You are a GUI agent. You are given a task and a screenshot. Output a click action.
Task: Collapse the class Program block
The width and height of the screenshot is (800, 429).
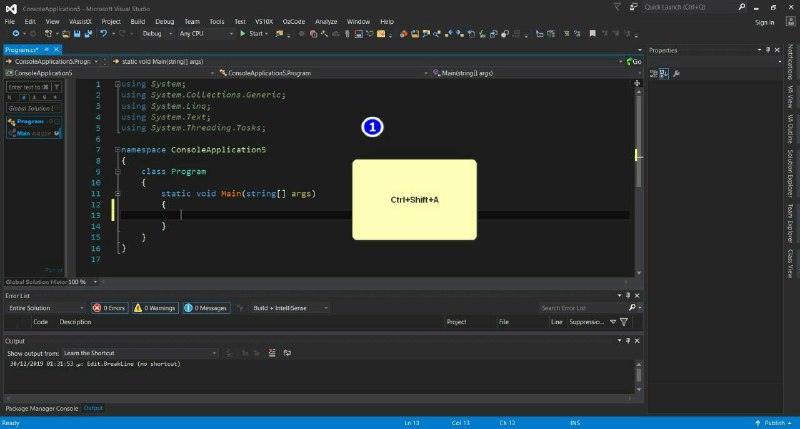point(117,172)
